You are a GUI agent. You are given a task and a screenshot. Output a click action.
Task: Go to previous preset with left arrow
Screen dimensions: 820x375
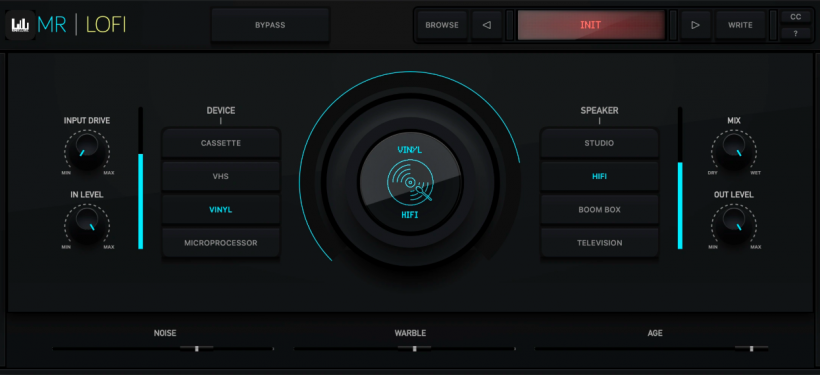(x=486, y=25)
